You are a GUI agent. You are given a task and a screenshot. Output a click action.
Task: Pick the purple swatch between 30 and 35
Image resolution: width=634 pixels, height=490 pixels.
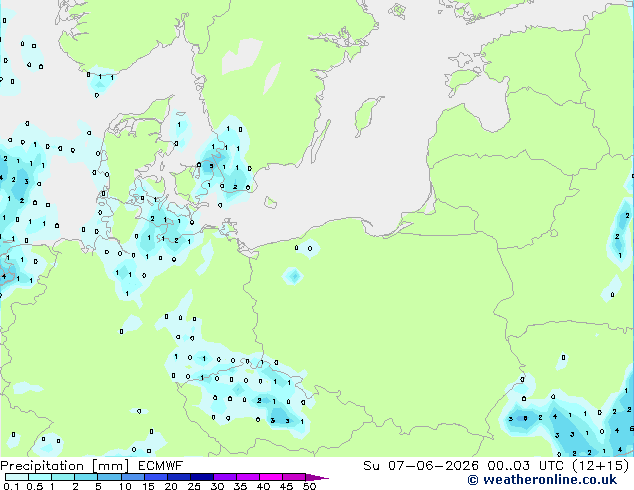pos(225,477)
